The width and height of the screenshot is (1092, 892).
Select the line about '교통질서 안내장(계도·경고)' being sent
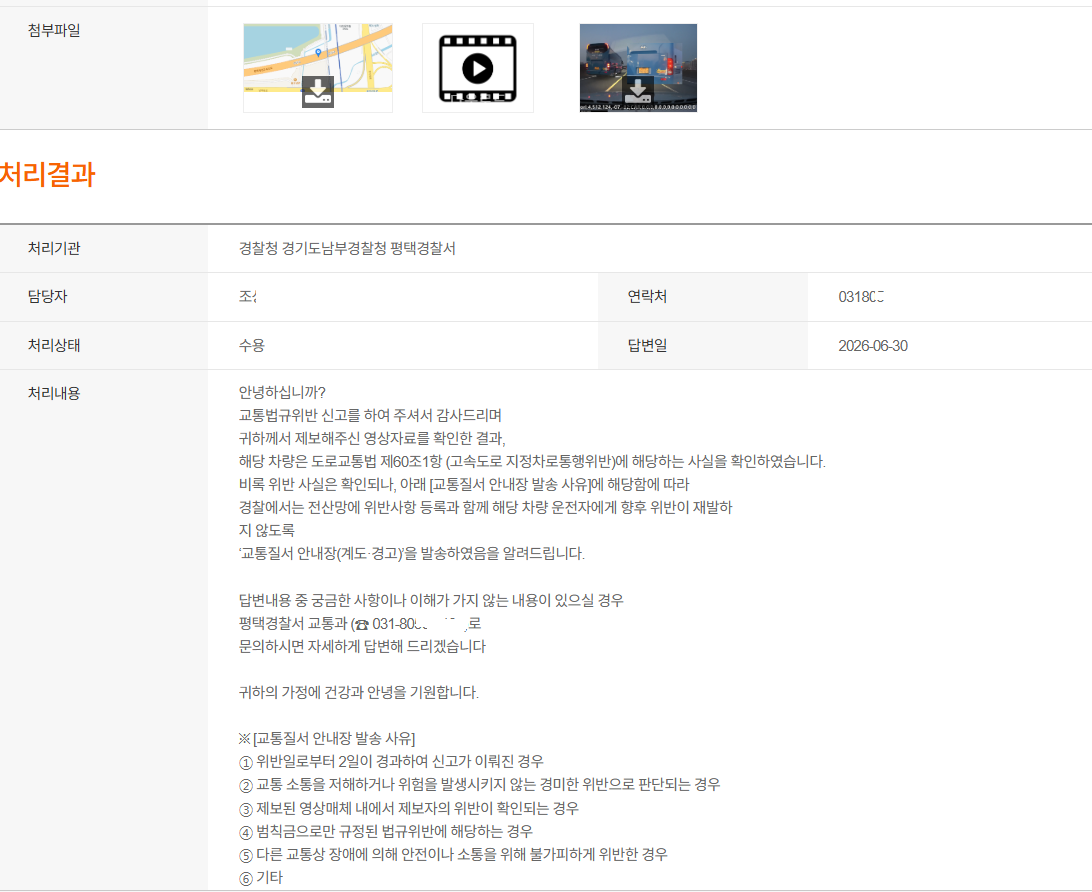pyautogui.click(x=412, y=554)
